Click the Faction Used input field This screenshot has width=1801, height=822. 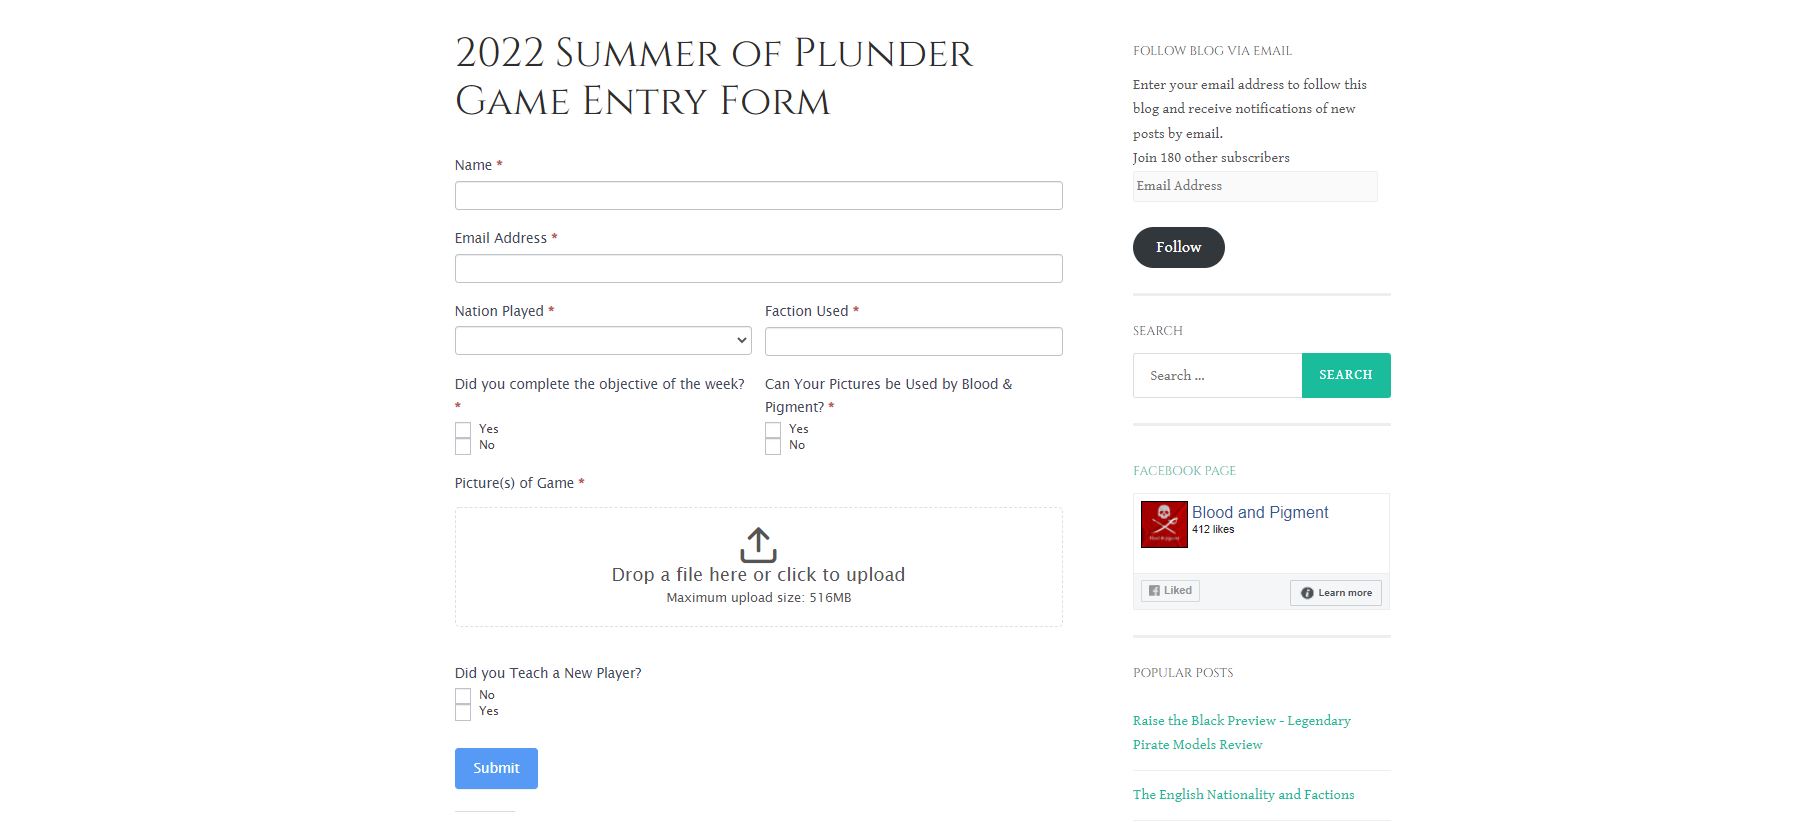click(x=913, y=341)
